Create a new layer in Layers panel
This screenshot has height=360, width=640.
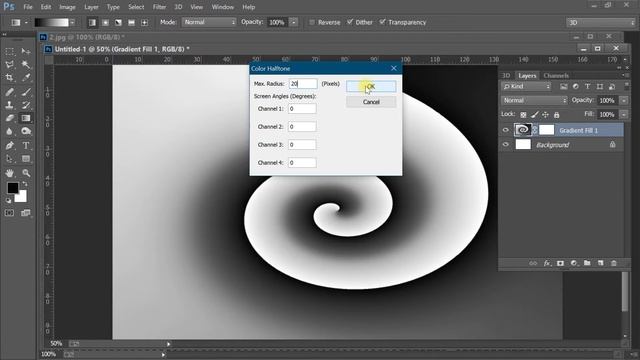600,263
